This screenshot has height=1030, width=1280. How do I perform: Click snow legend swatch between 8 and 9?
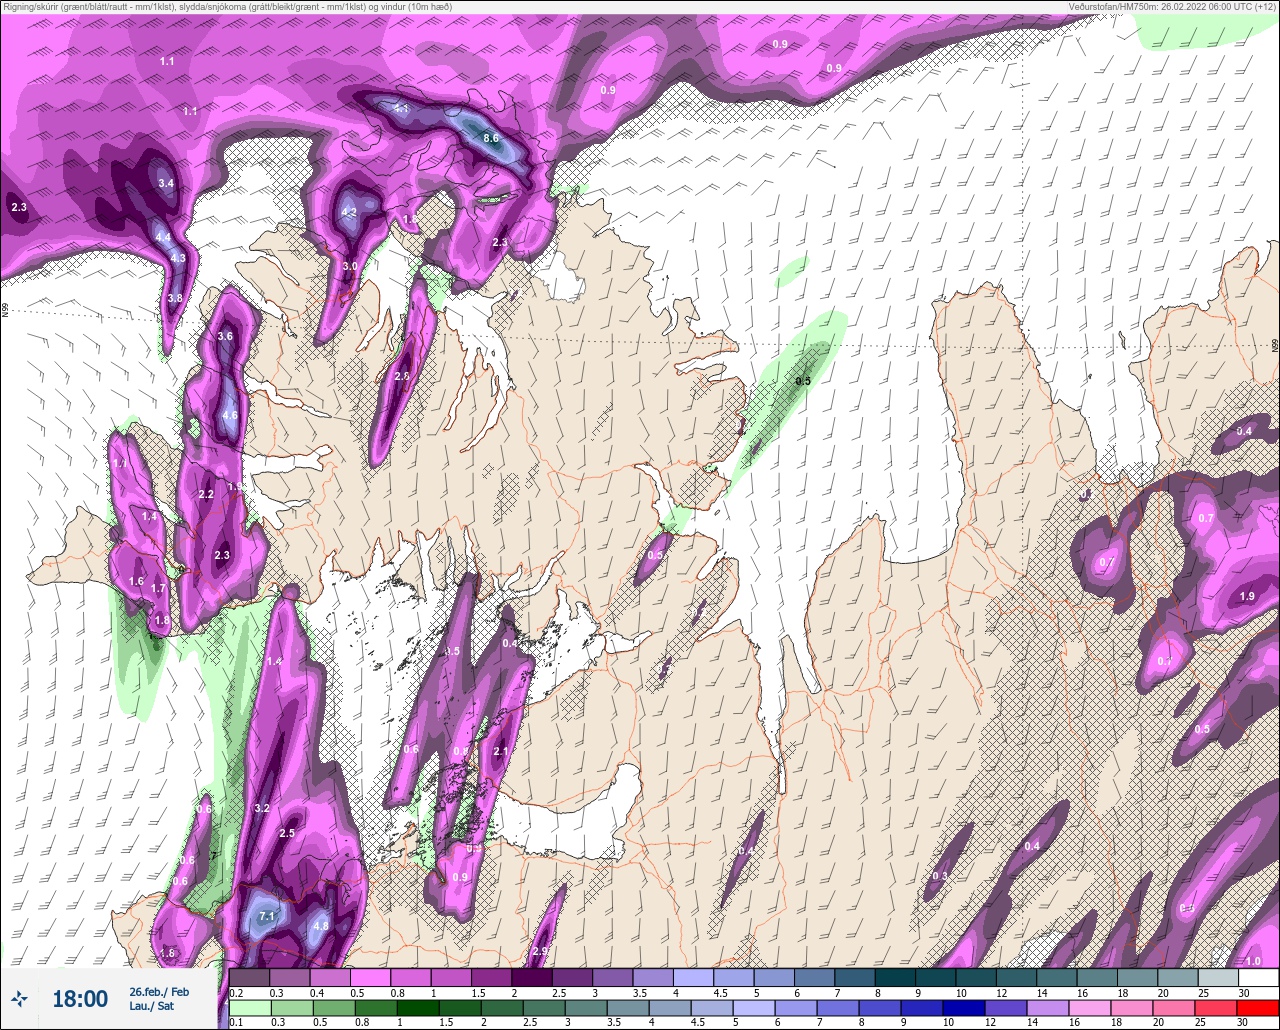pyautogui.click(x=895, y=977)
